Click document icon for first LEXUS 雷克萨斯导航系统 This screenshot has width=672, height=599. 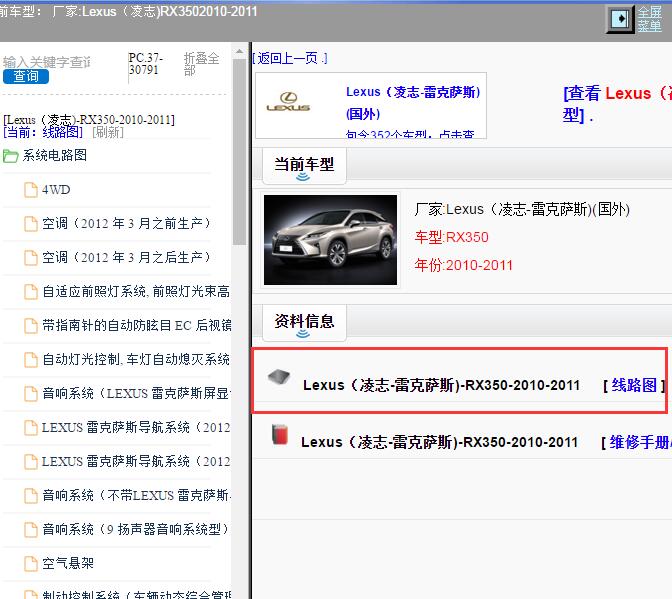tap(30, 428)
